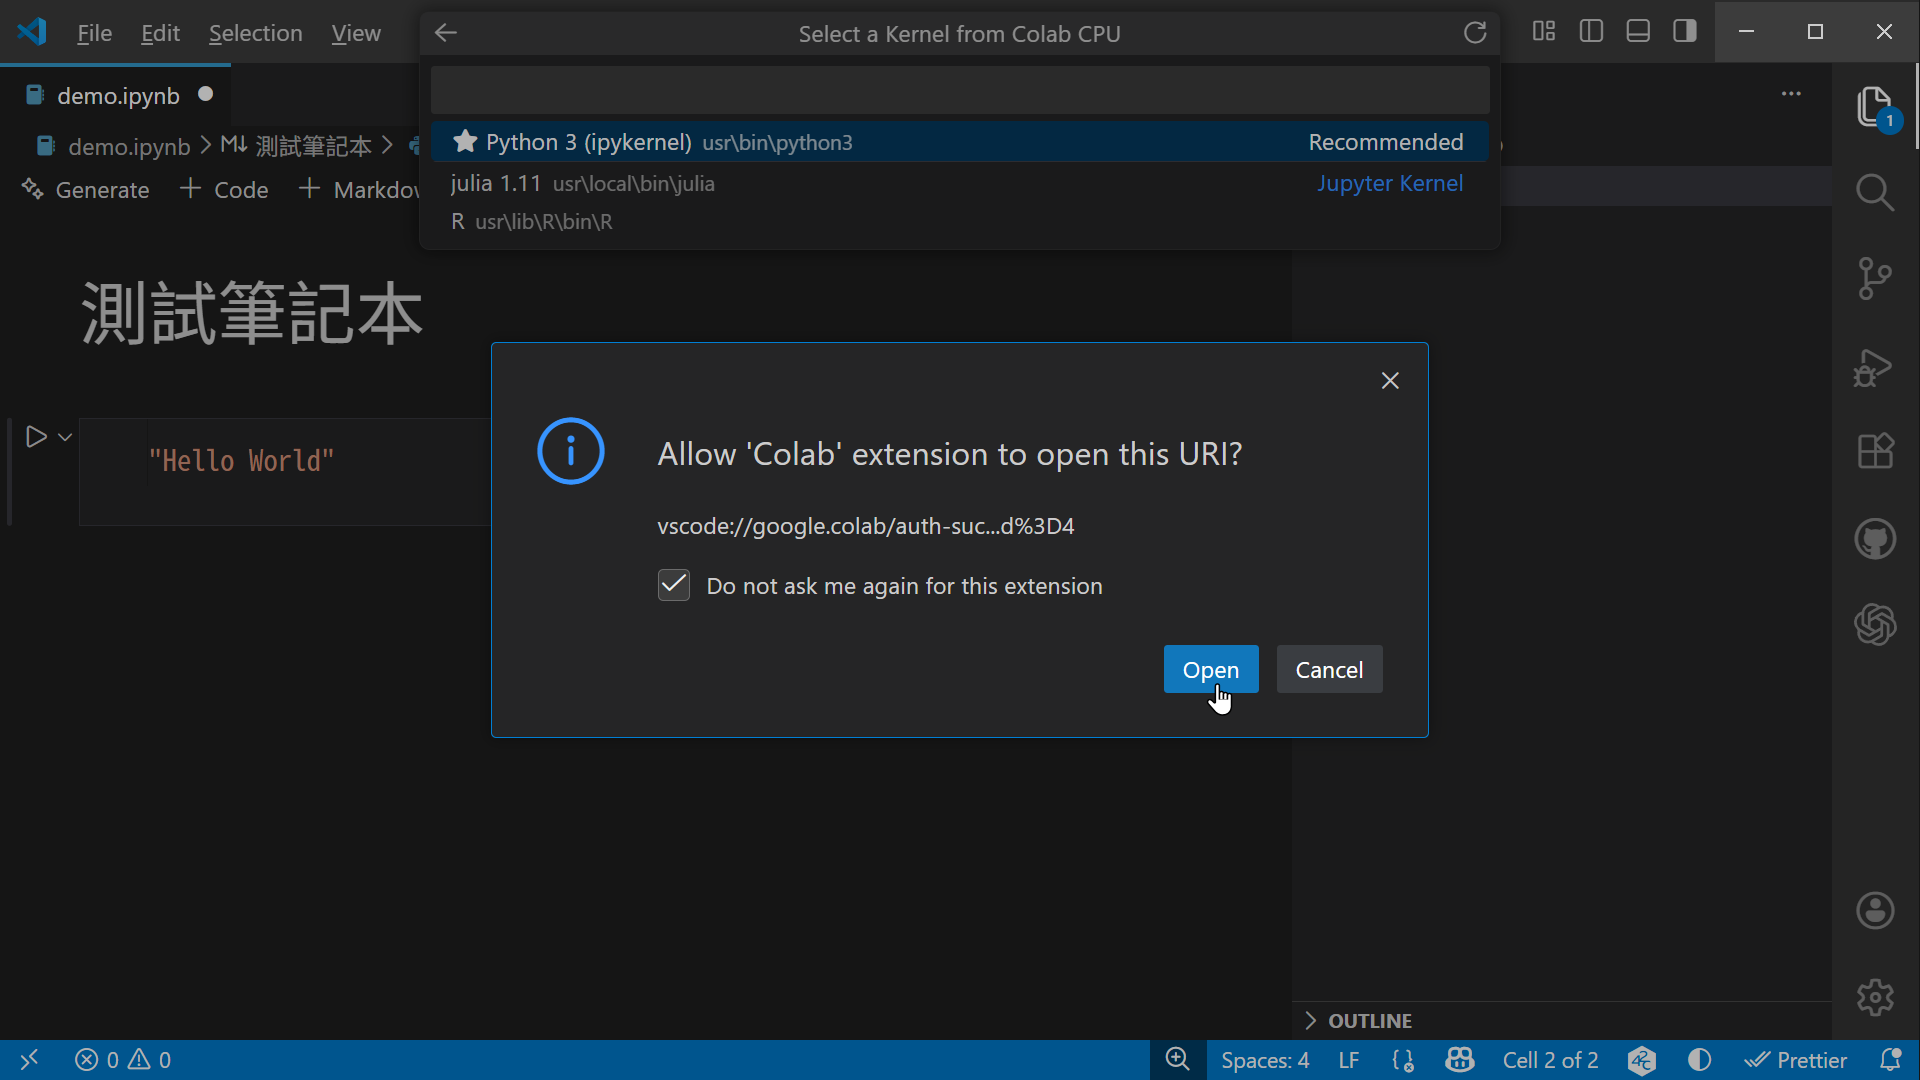Viewport: 1920px width, 1080px height.
Task: Click Copilot status icon in status bar
Action: tap(1460, 1060)
